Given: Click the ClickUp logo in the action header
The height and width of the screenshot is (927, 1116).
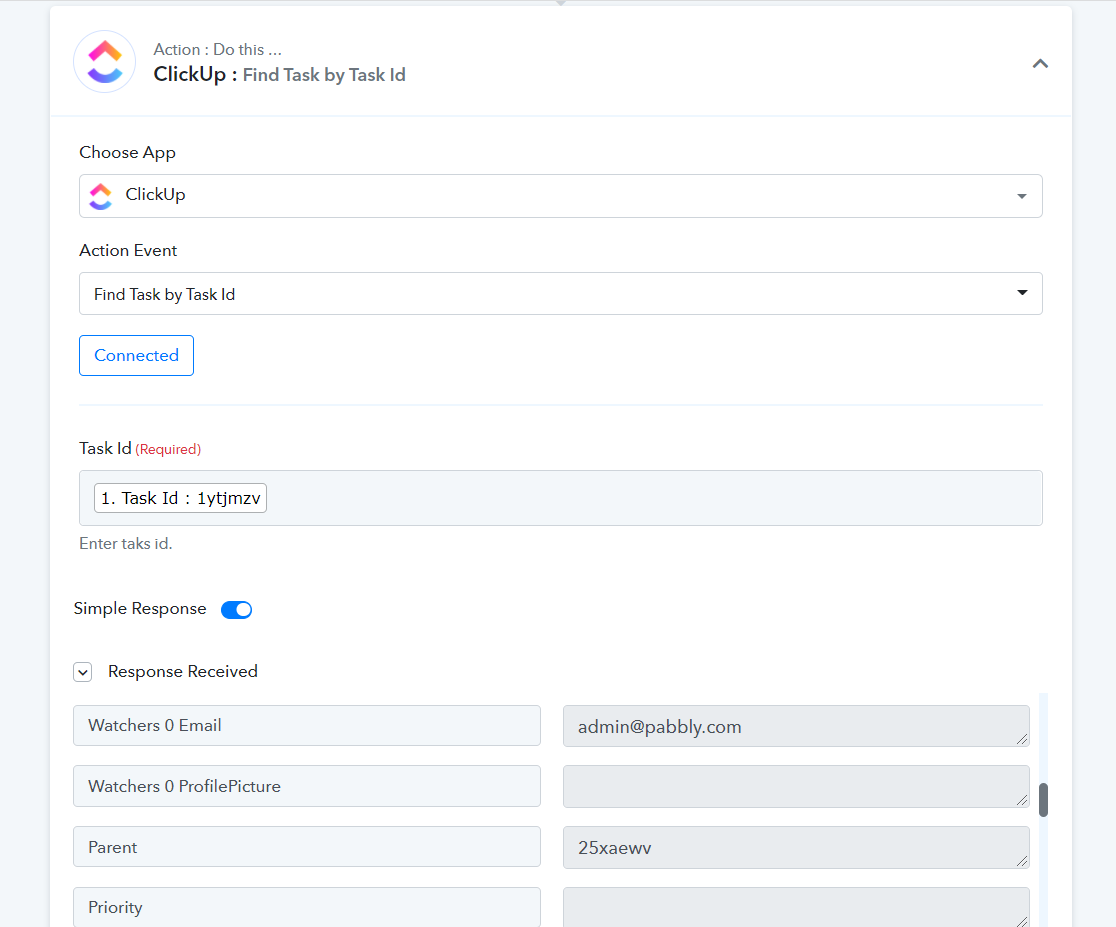Looking at the screenshot, I should (105, 62).
